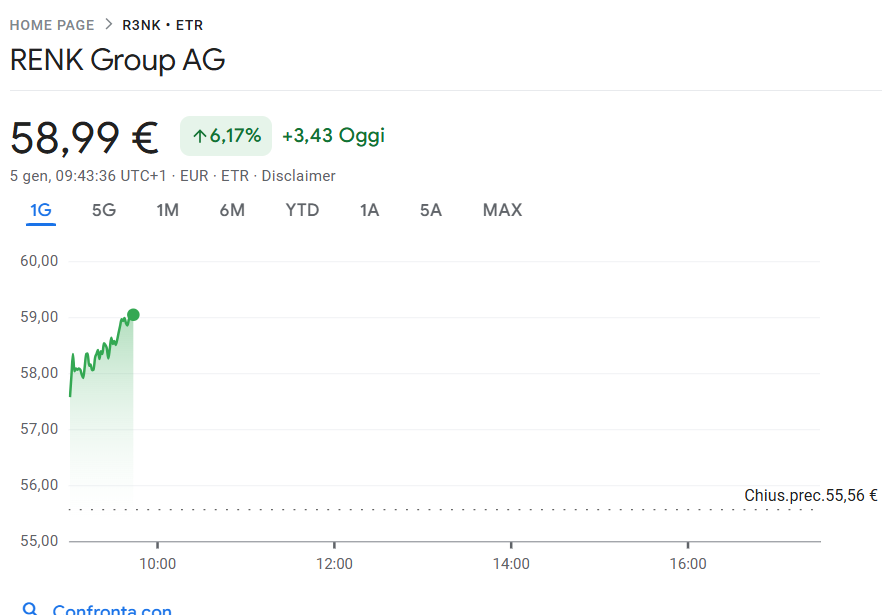
Task: Select the 1G time range tab
Action: pos(41,210)
